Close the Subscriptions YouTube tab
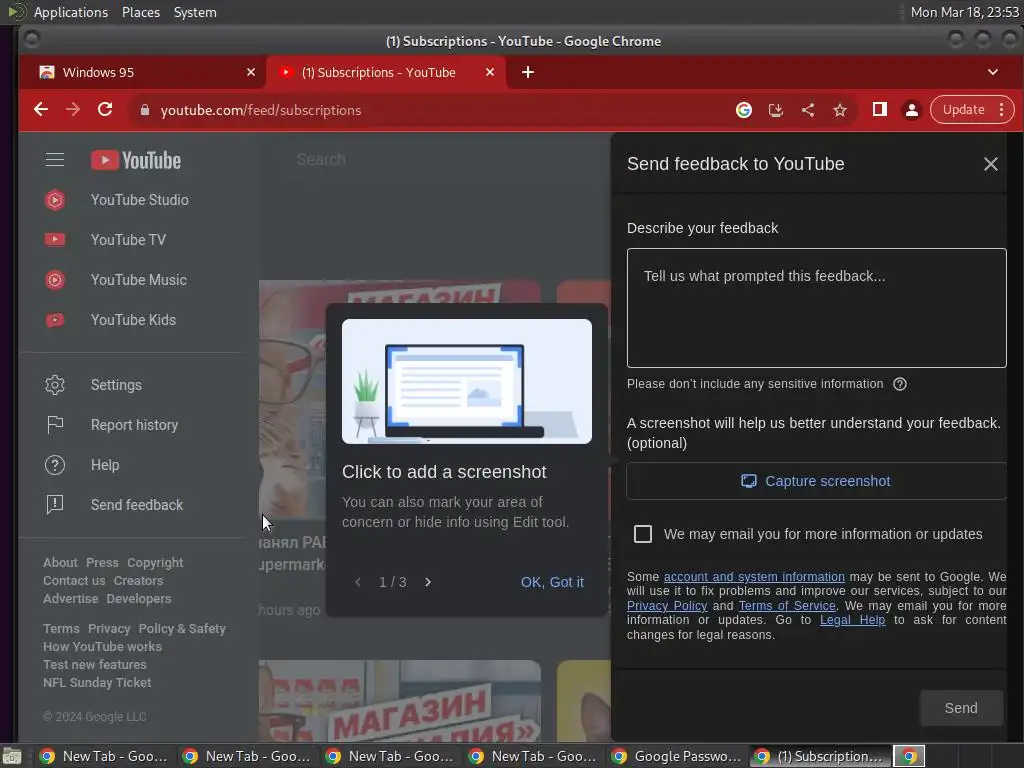 (x=490, y=72)
